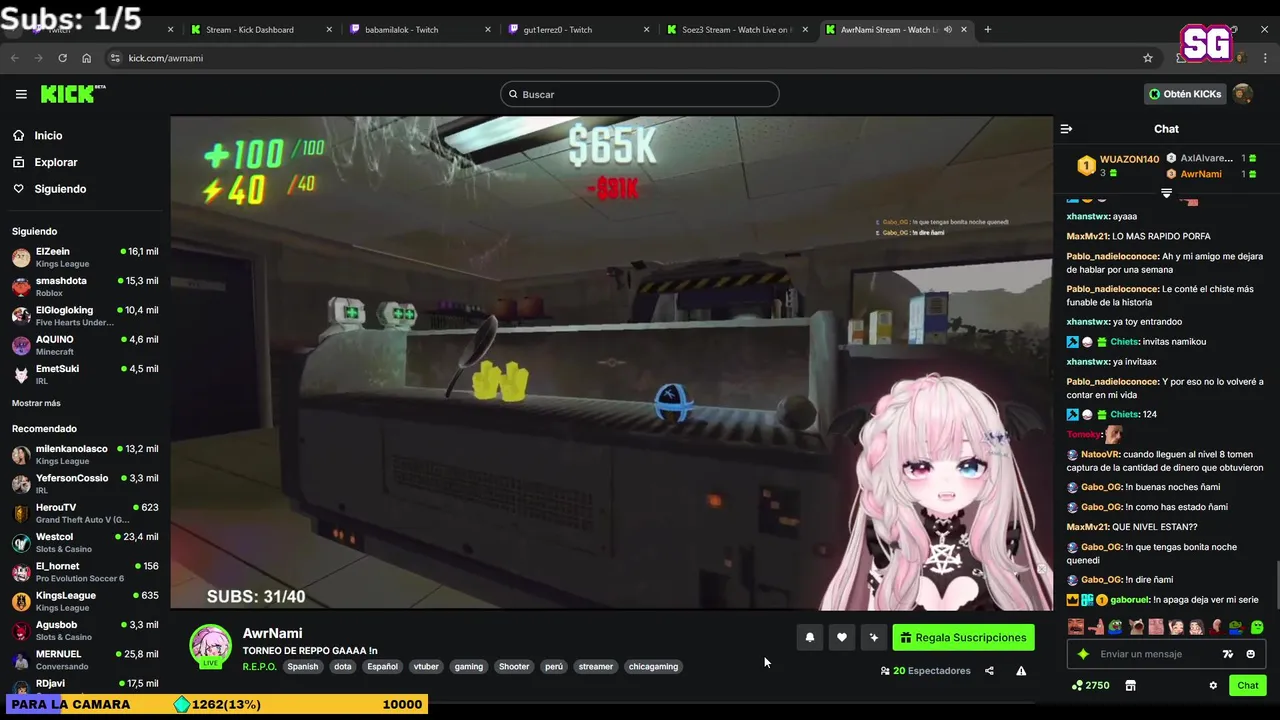Screen dimensions: 1280x720
Task: Open the emoji picker in the message box
Action: click(1250, 654)
